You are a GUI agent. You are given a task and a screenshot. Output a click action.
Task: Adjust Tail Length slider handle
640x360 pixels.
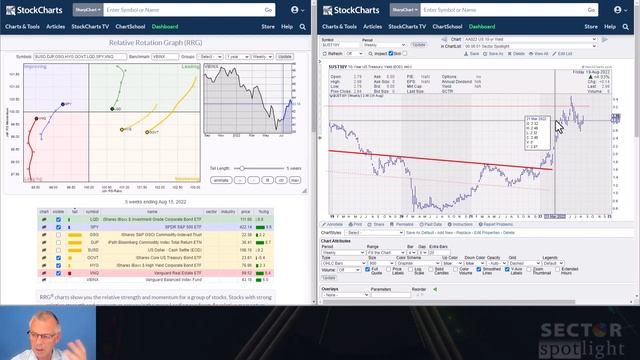[x=242, y=168]
